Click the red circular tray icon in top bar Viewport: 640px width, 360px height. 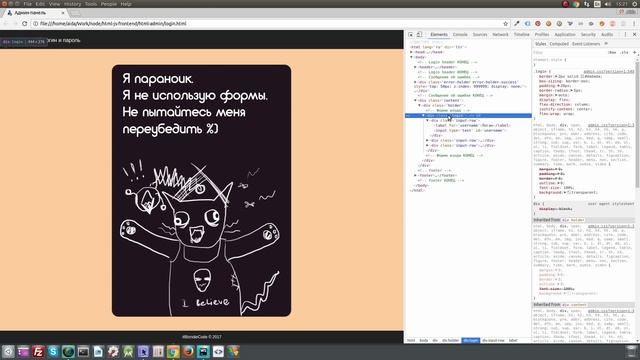[565, 4]
